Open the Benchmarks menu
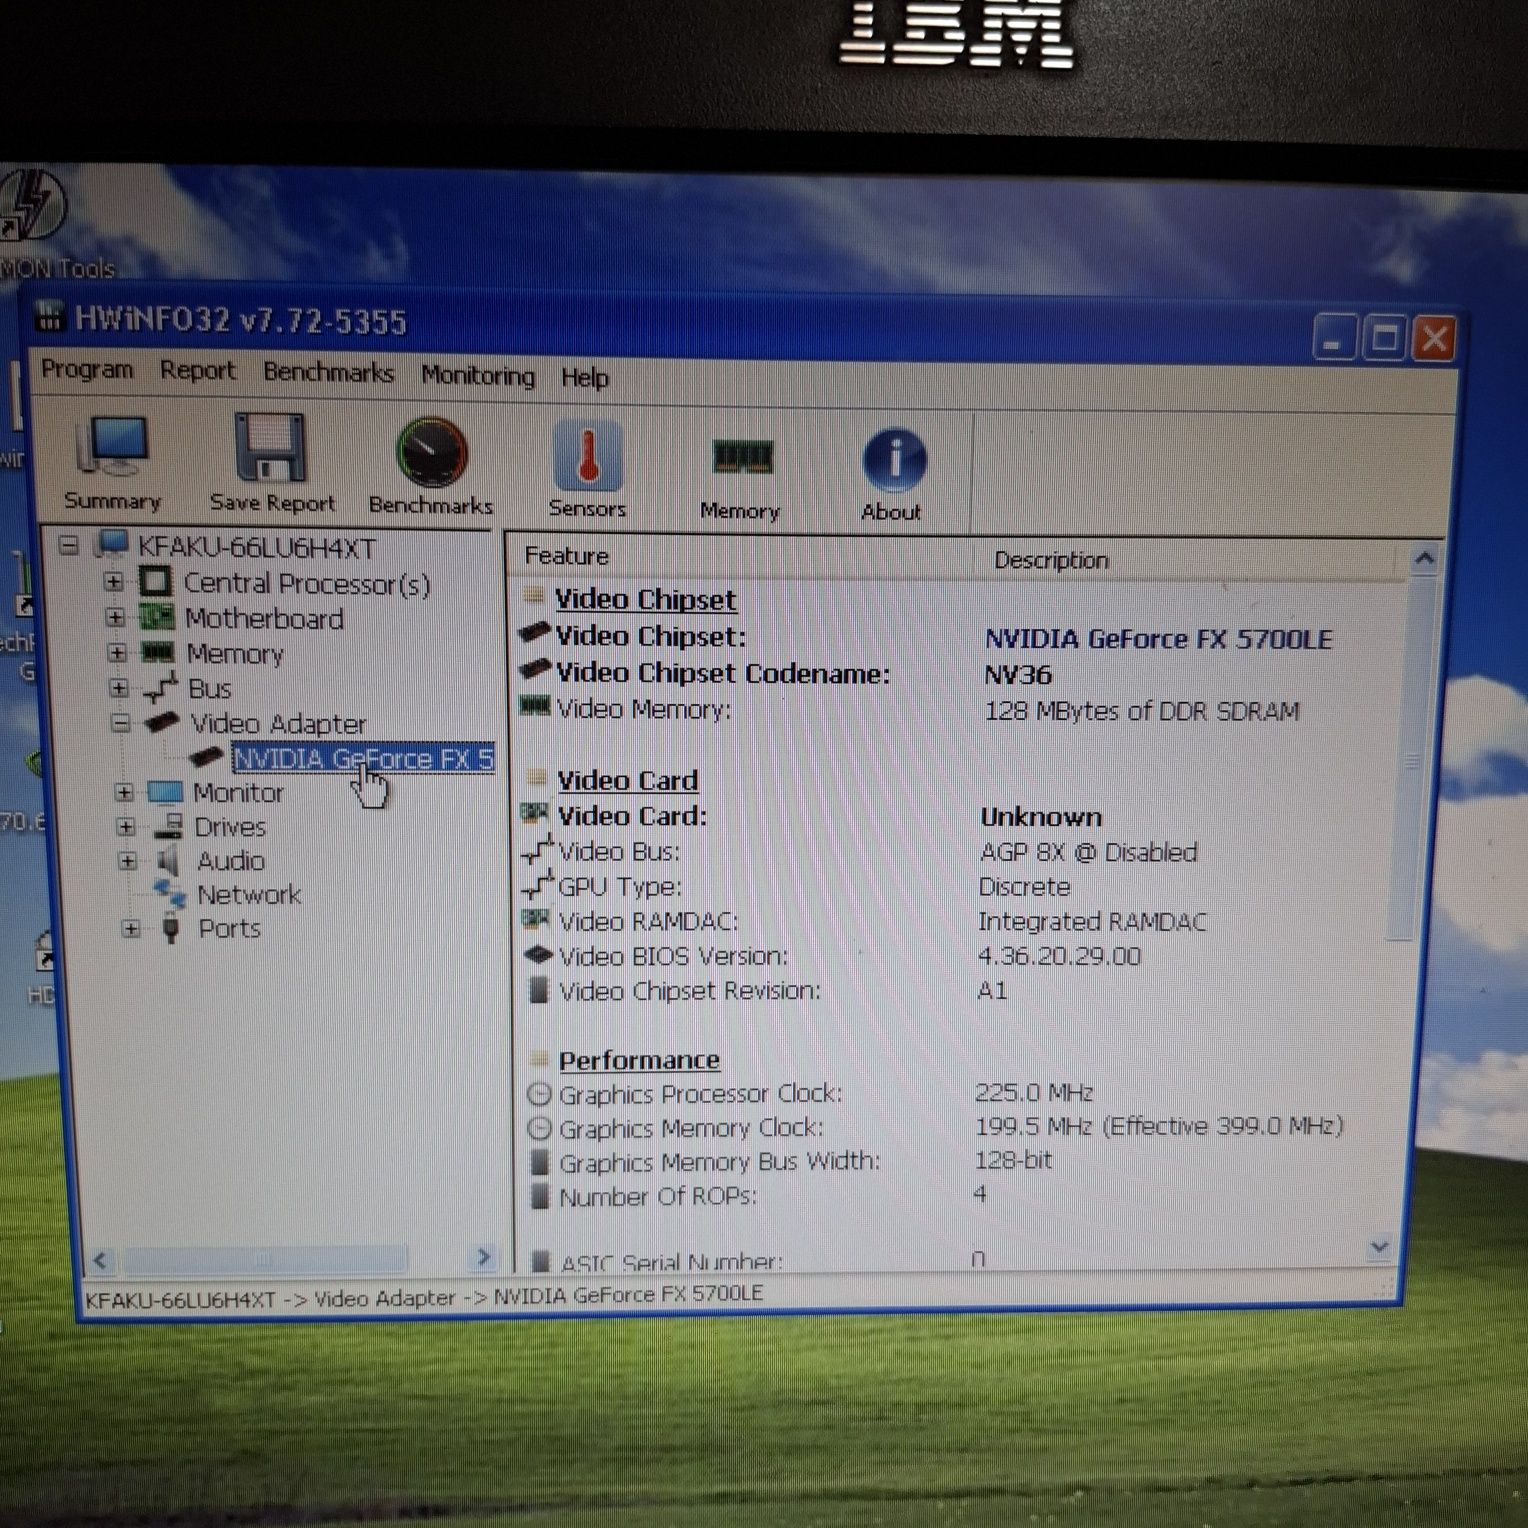 [x=329, y=373]
